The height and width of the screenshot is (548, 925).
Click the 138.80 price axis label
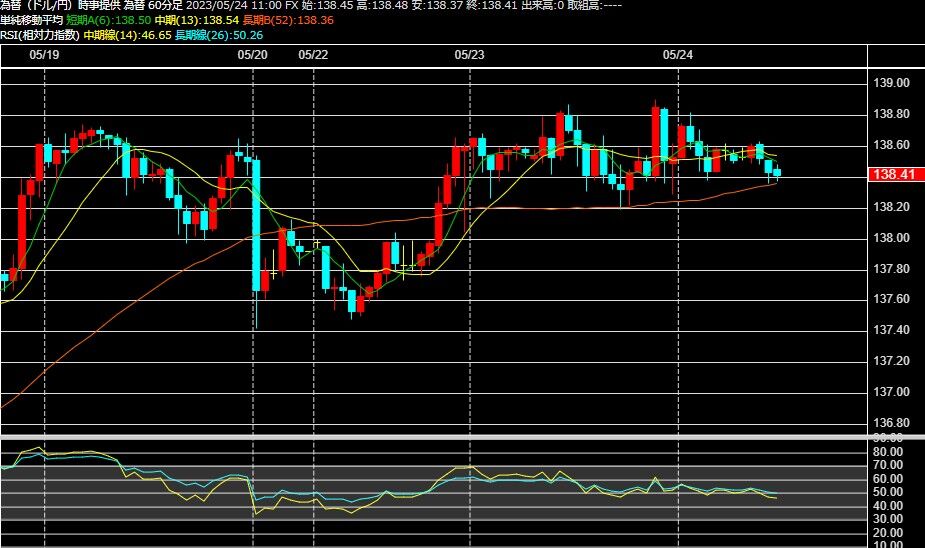click(891, 114)
